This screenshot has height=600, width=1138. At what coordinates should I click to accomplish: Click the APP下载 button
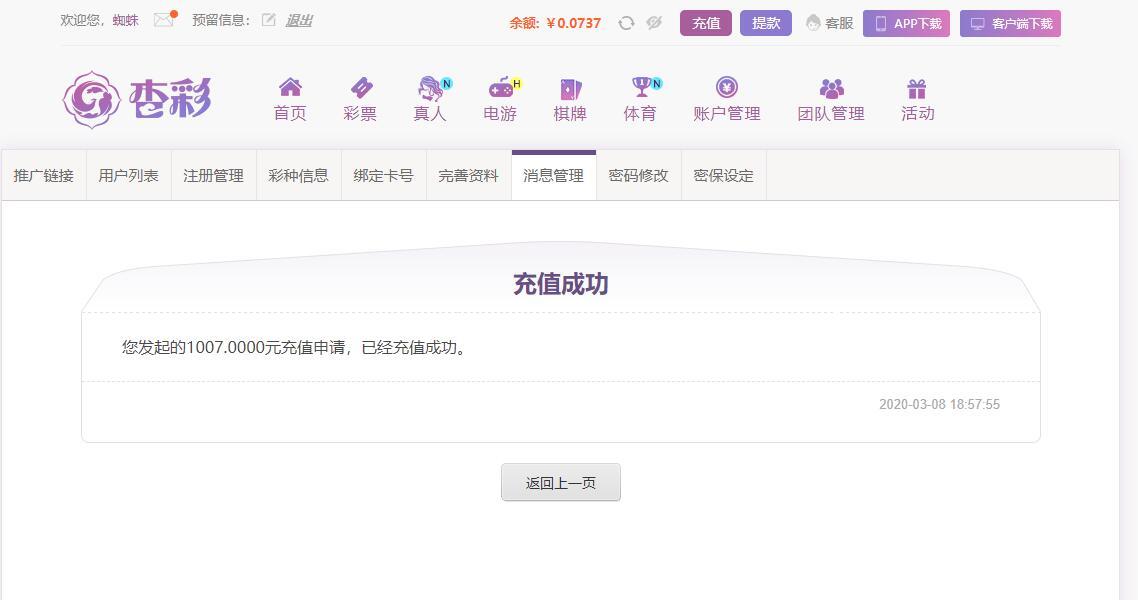tap(906, 23)
